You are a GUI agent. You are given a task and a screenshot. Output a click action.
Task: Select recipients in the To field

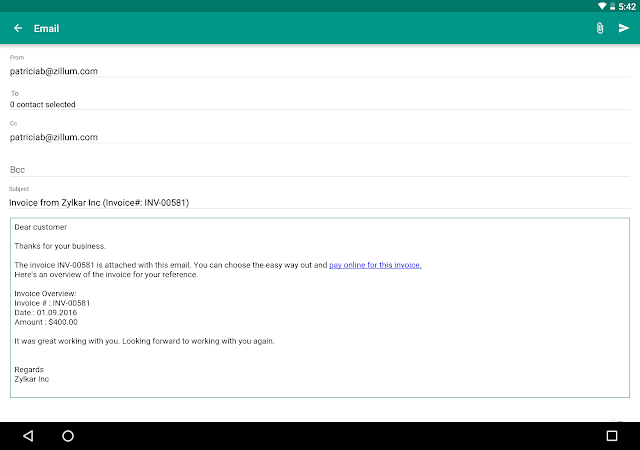pos(320,104)
